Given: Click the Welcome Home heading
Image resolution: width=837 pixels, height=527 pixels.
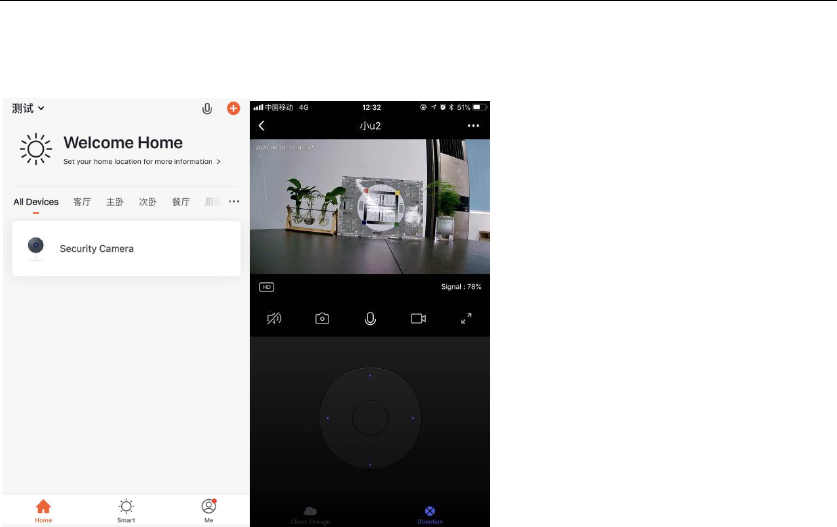Looking at the screenshot, I should (123, 143).
